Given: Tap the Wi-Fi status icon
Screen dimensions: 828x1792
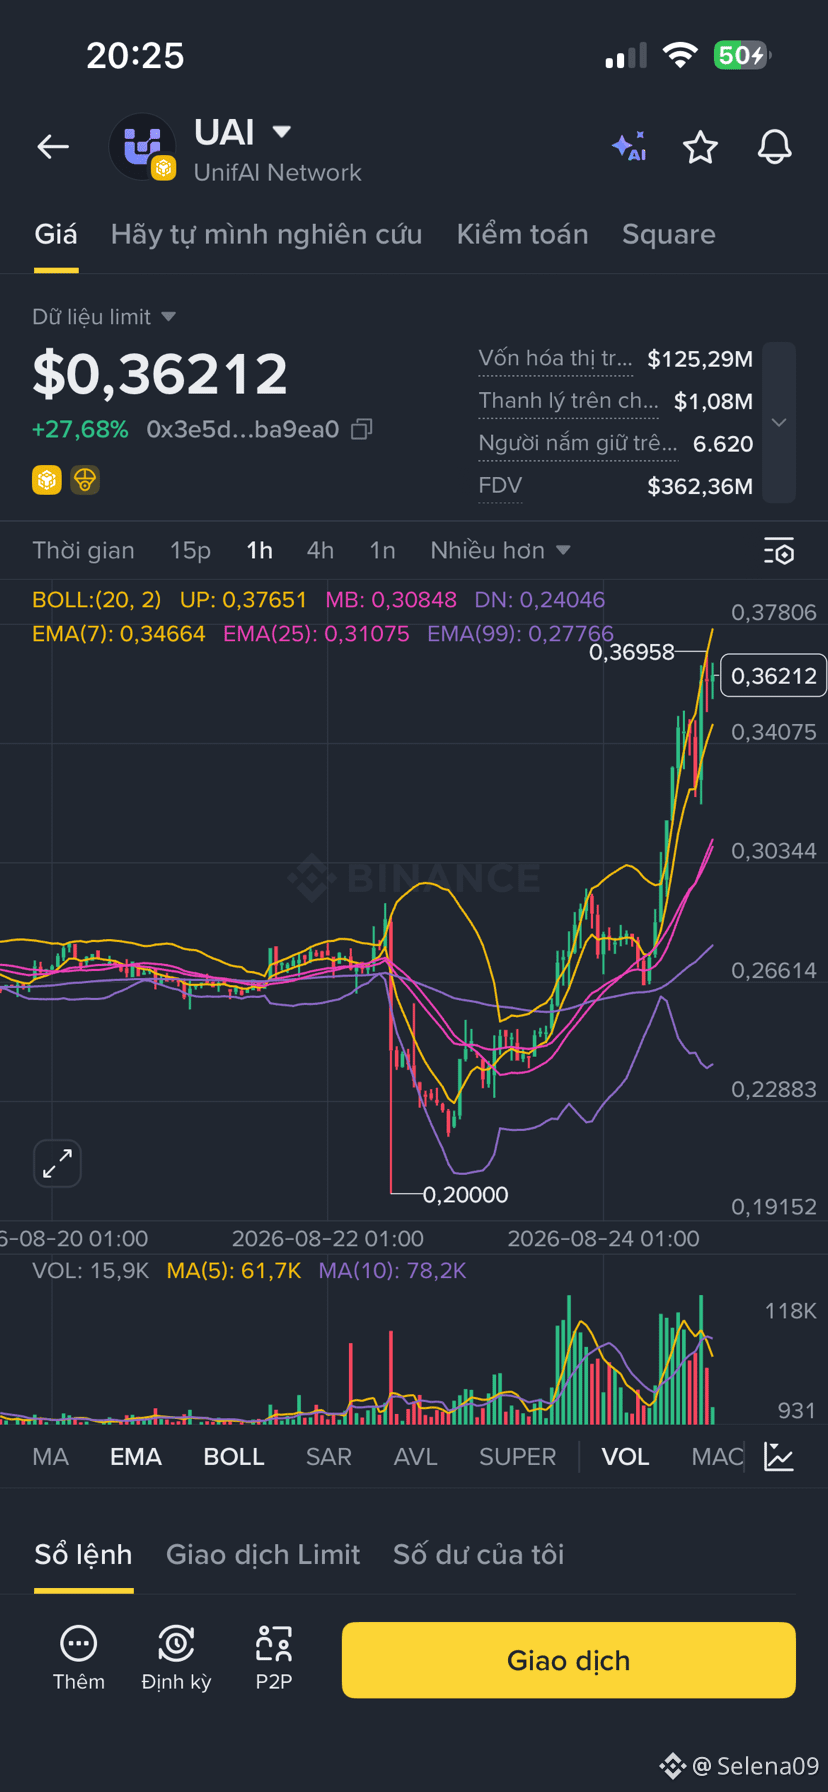Looking at the screenshot, I should coord(680,55).
